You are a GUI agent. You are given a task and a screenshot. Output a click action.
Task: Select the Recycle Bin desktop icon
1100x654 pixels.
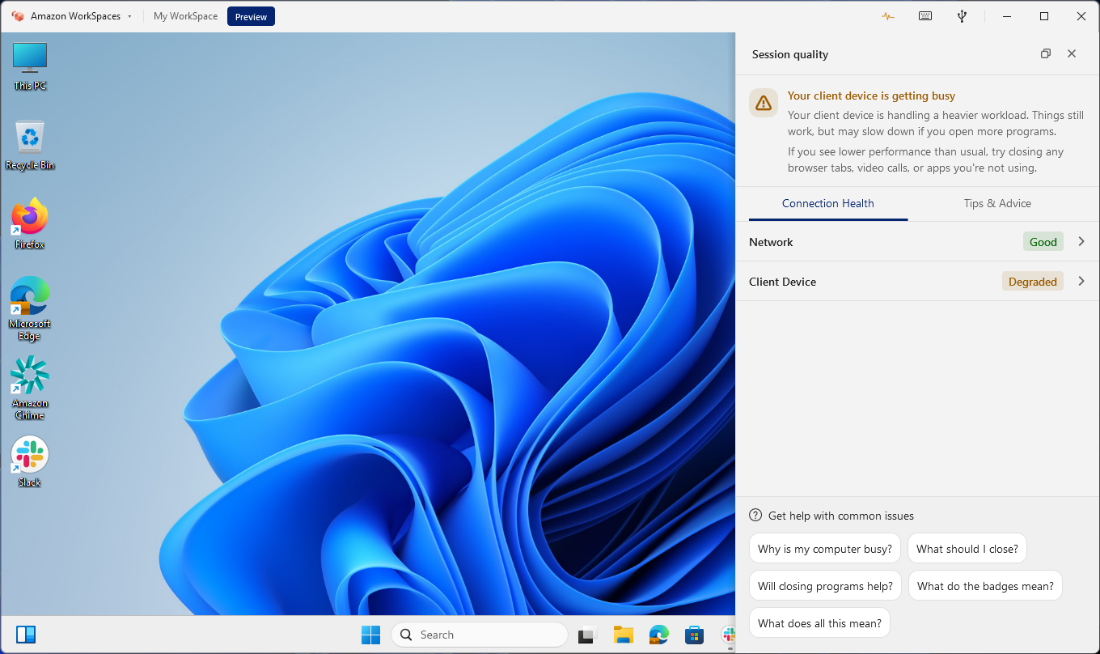pos(29,146)
